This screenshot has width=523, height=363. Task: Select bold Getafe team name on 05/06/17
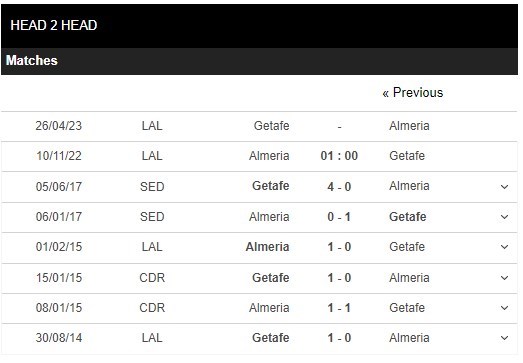(271, 186)
